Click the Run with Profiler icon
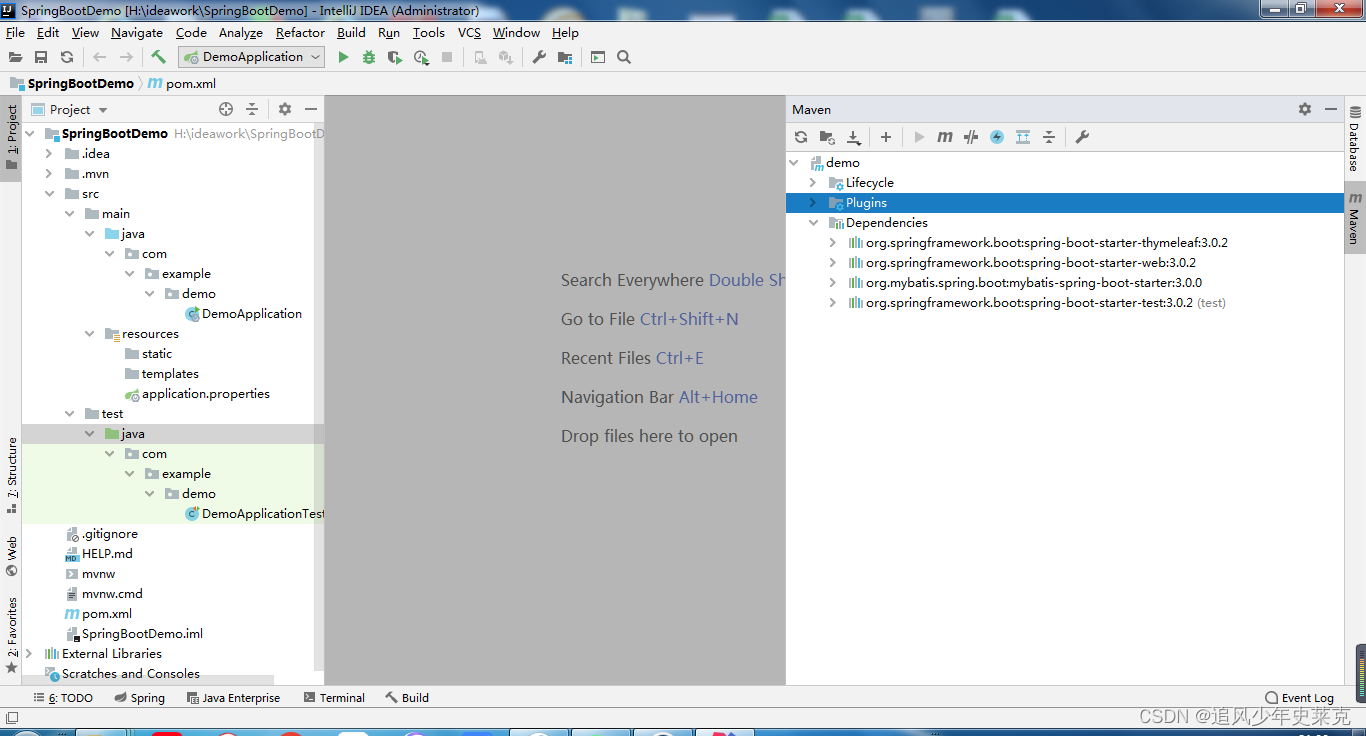The image size is (1366, 736). point(421,57)
